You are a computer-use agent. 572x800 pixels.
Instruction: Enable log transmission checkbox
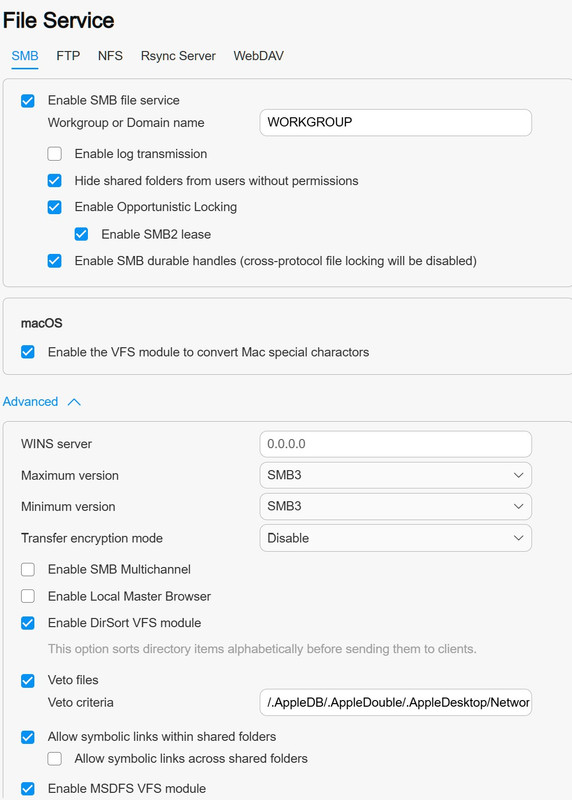(x=55, y=154)
